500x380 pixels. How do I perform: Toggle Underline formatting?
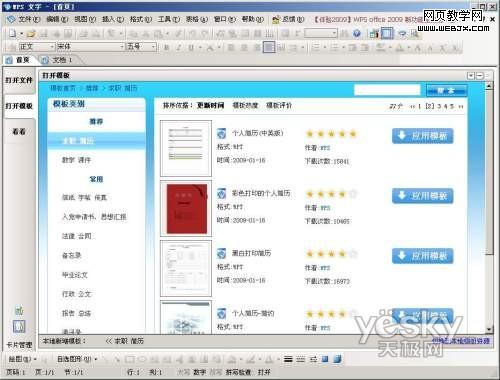click(191, 48)
